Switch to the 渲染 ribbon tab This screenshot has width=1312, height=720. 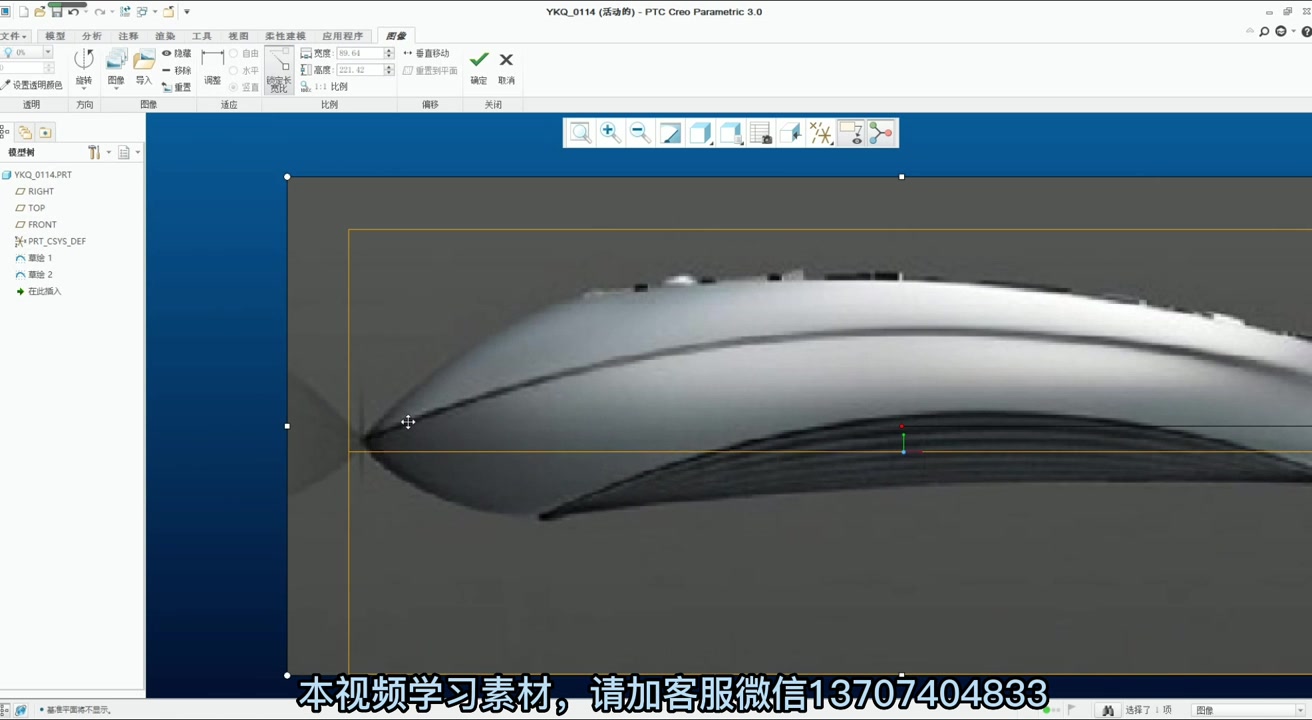coord(165,35)
